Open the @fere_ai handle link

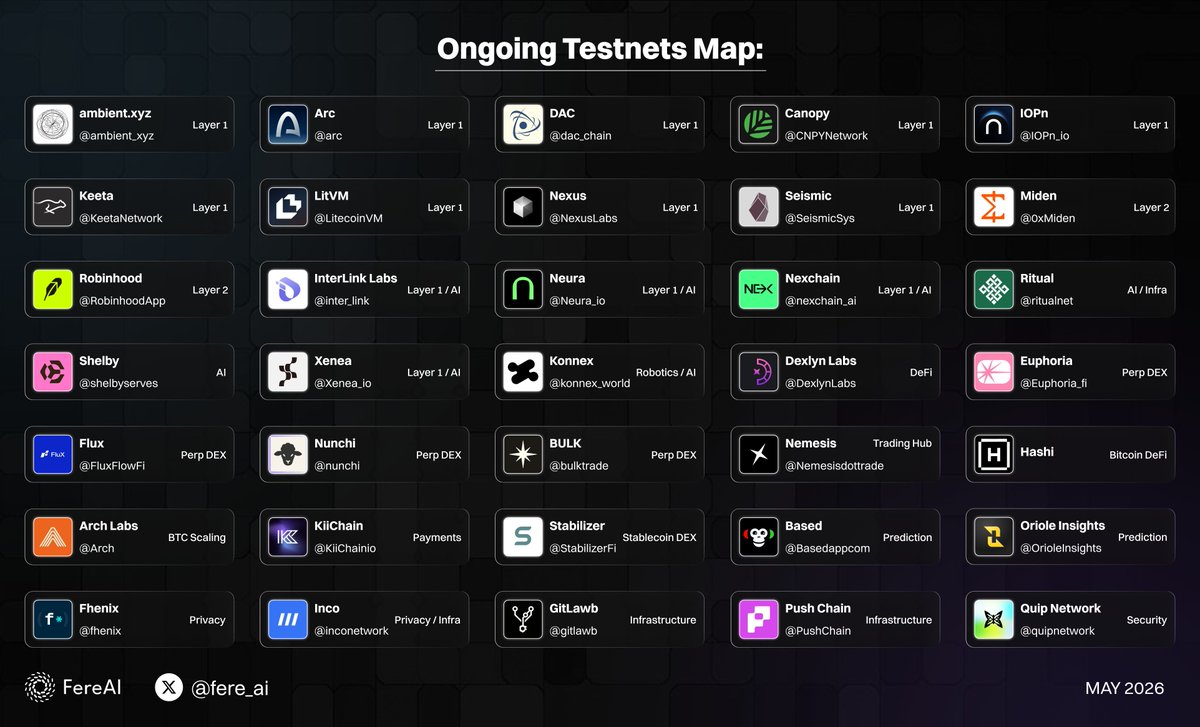pyautogui.click(x=230, y=688)
